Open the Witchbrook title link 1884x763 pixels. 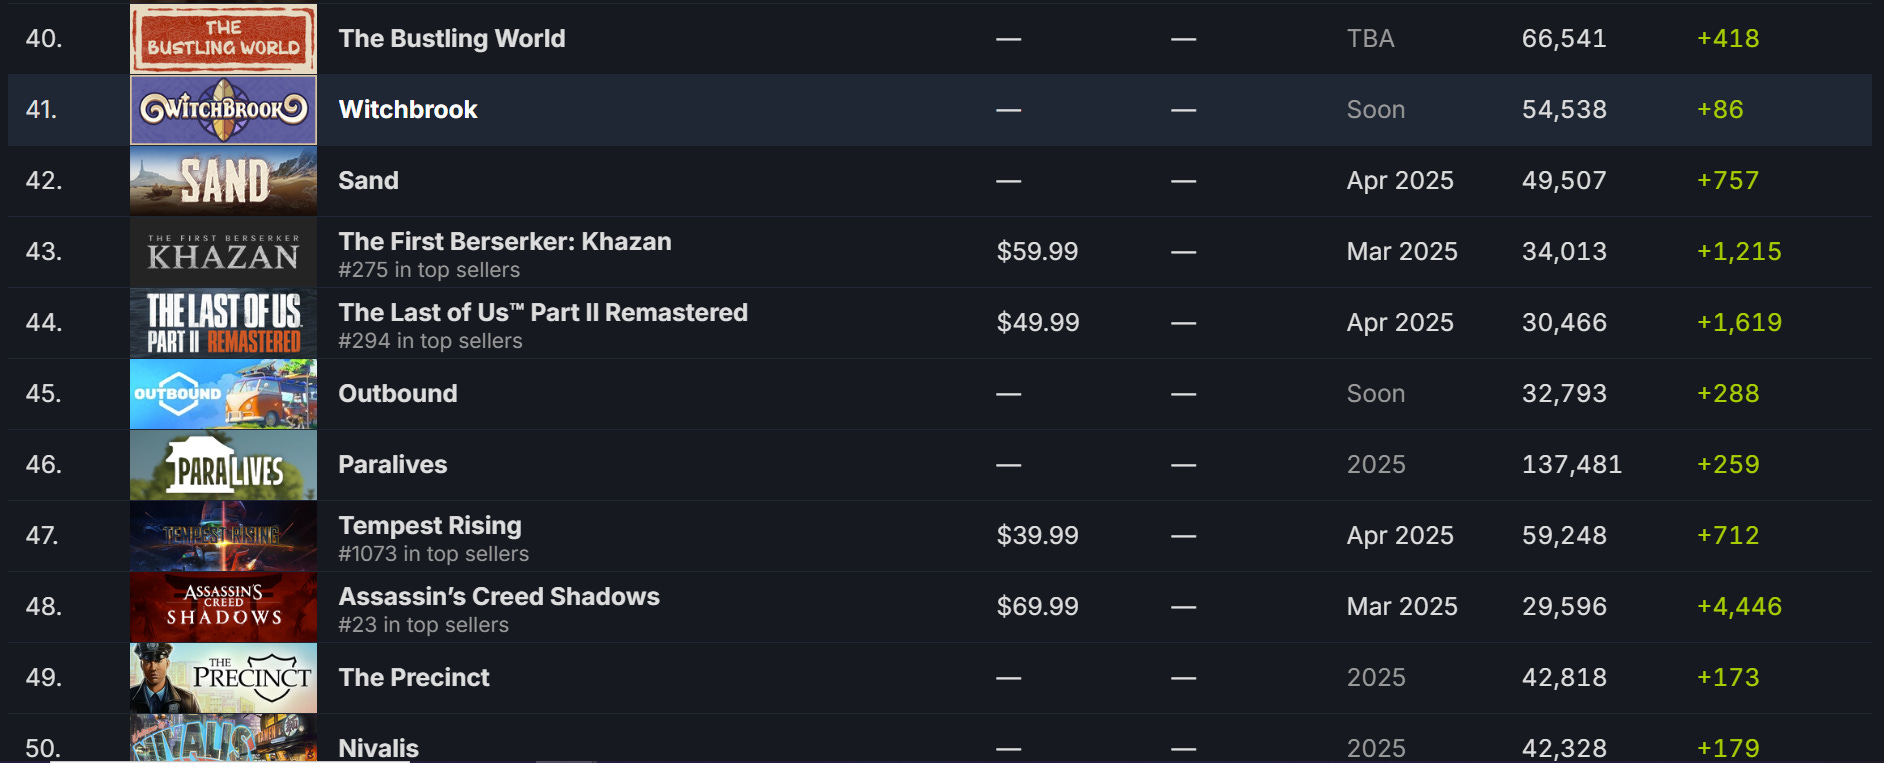point(408,109)
